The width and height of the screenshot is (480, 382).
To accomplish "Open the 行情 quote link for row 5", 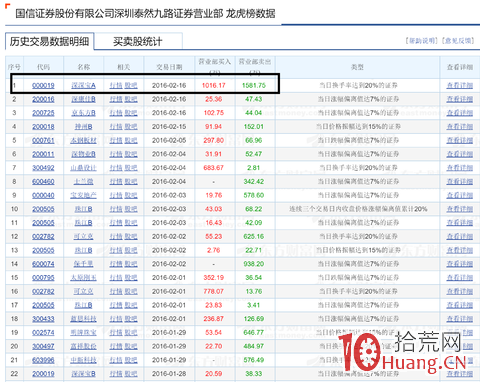I will [116, 140].
